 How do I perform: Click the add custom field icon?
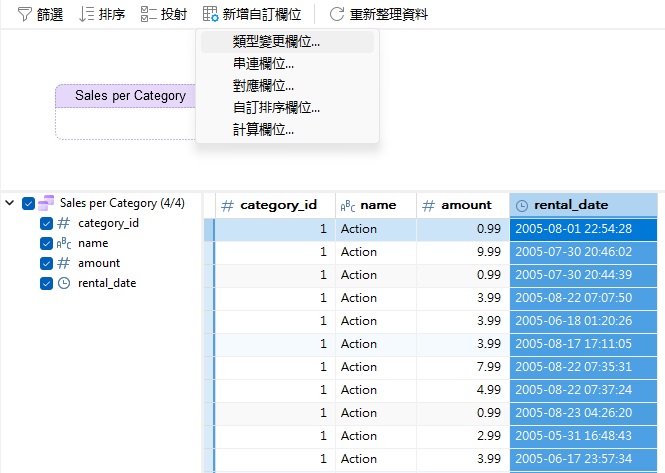click(x=210, y=14)
